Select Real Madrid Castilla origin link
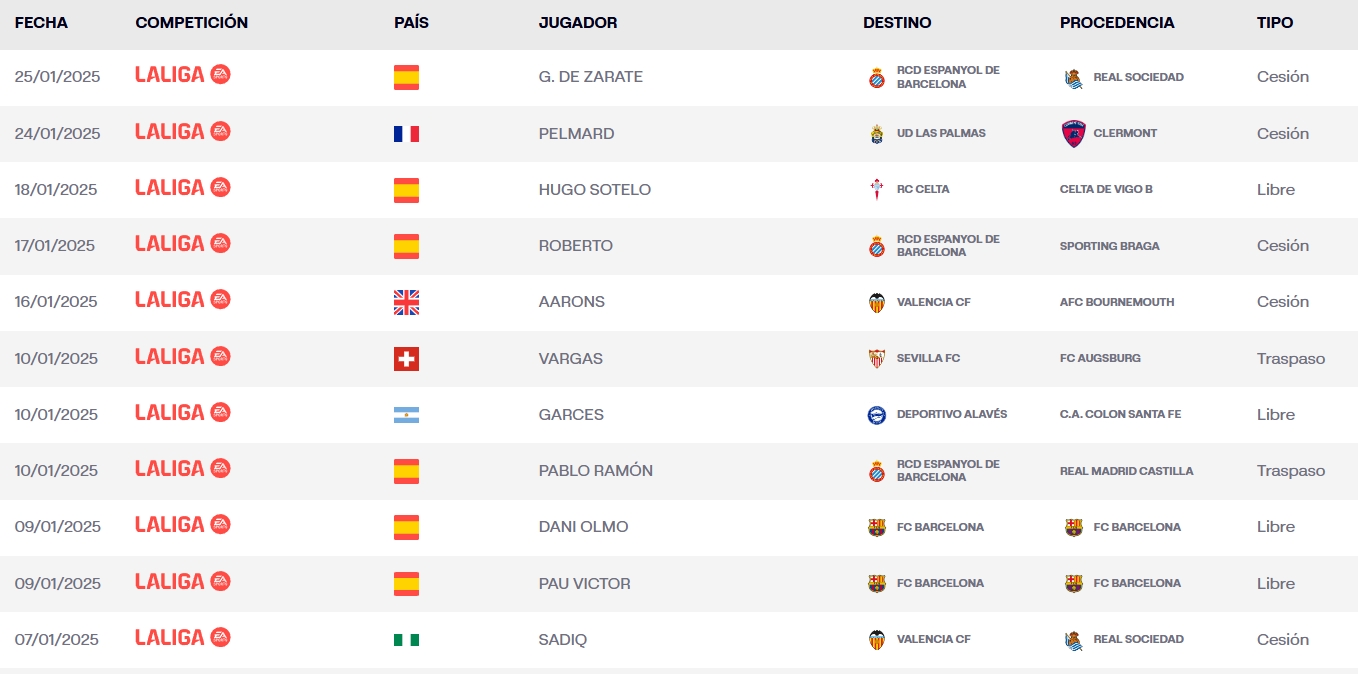Image resolution: width=1358 pixels, height=674 pixels. point(1126,471)
